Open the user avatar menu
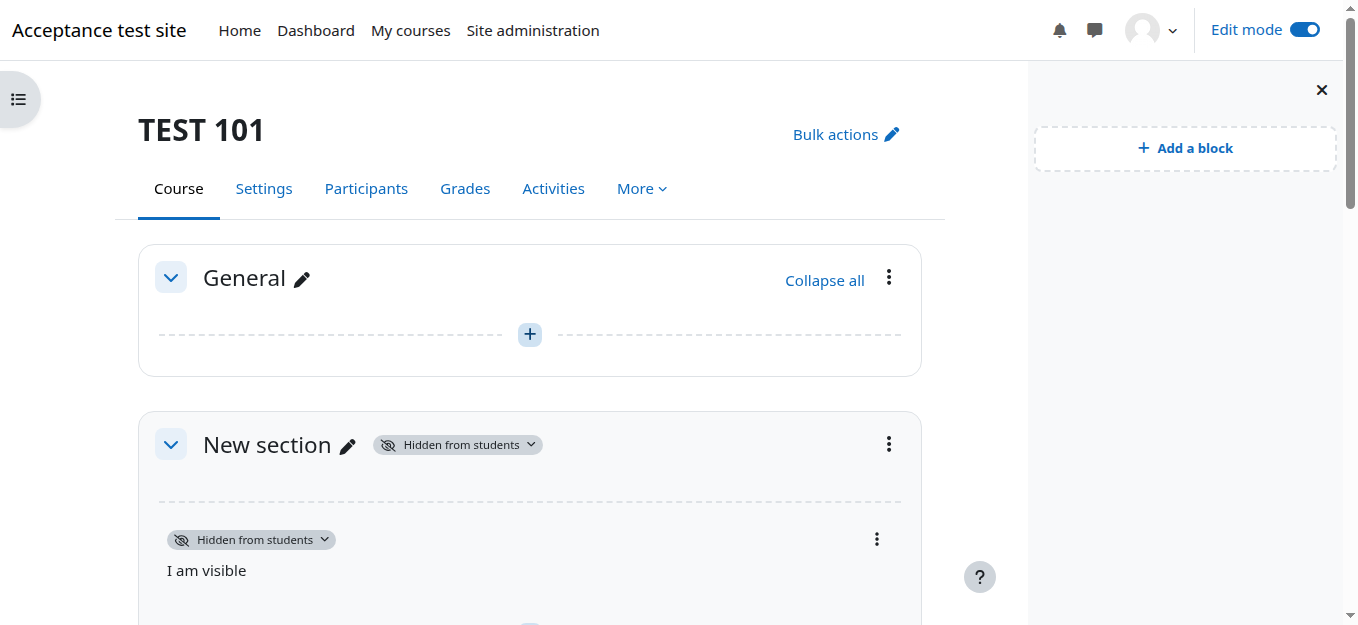 point(1151,30)
